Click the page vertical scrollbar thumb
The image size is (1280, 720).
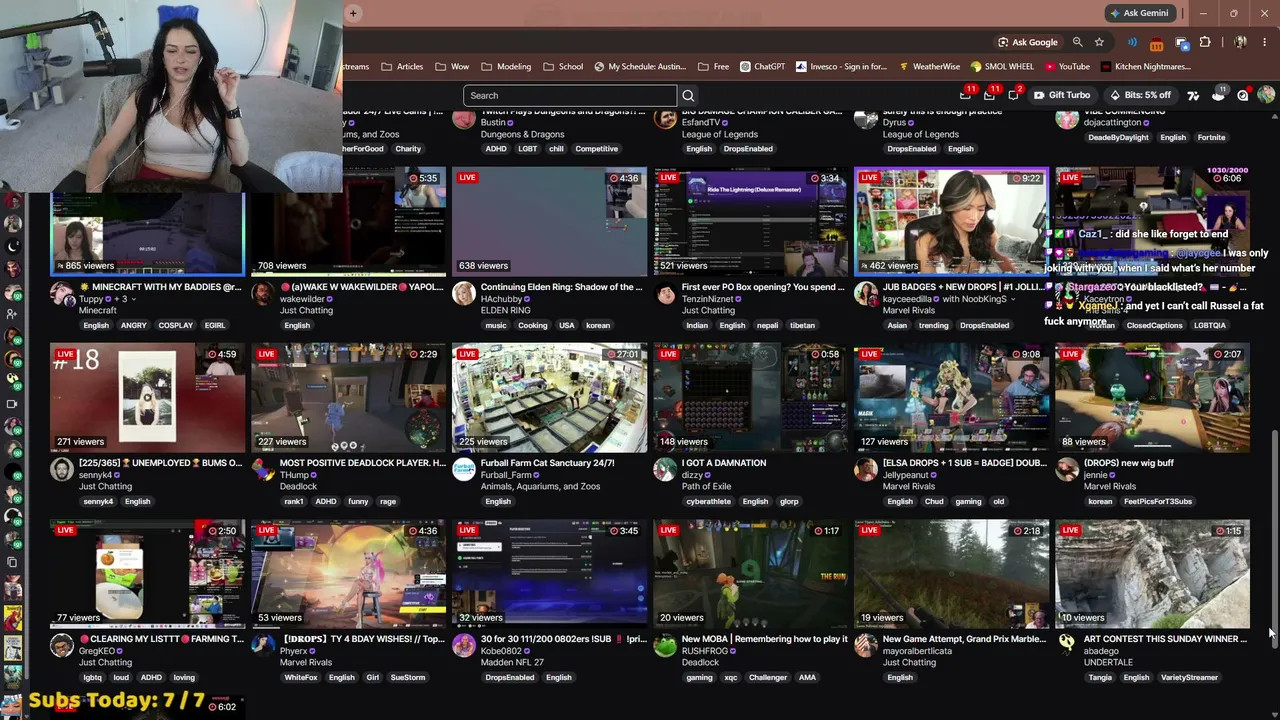[x=1274, y=540]
